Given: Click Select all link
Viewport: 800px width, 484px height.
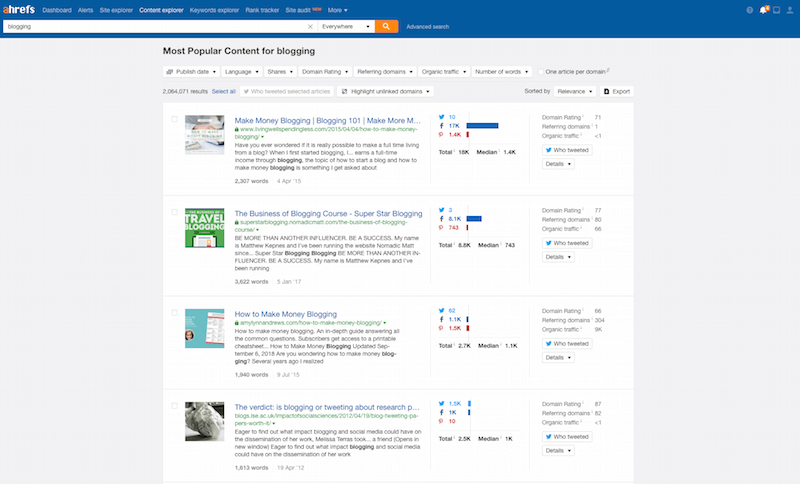Looking at the screenshot, I should click(x=223, y=91).
